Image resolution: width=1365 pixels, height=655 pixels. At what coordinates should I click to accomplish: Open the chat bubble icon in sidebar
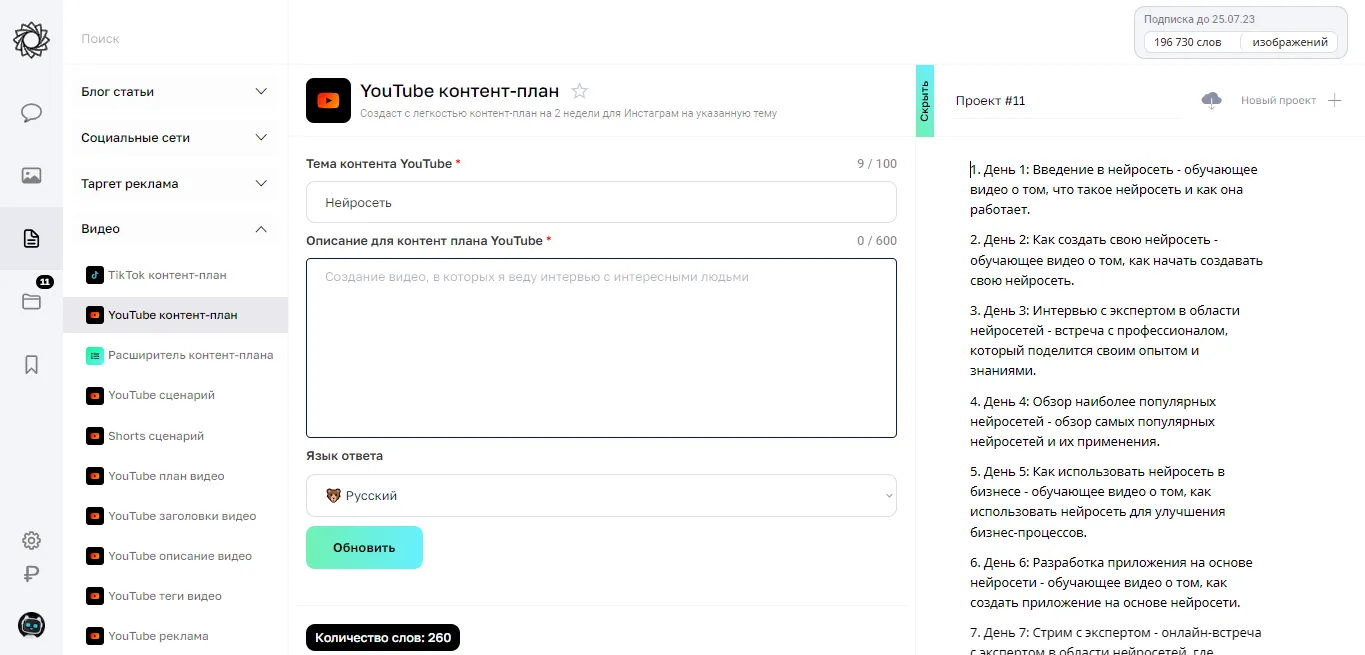[x=31, y=112]
